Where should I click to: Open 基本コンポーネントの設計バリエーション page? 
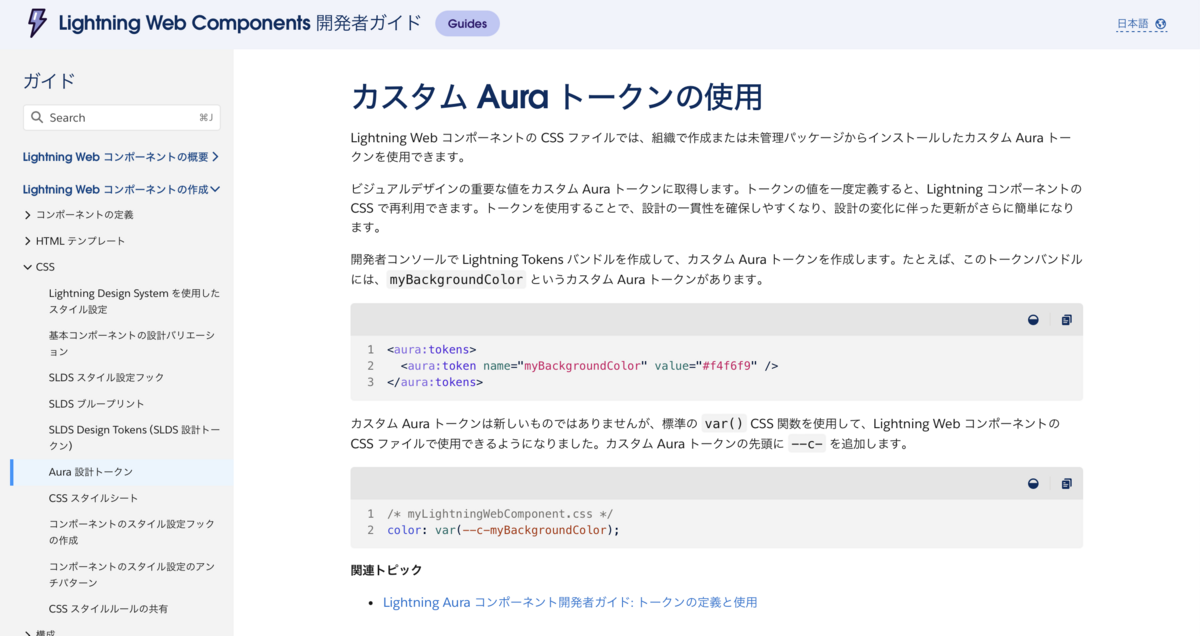[132, 344]
